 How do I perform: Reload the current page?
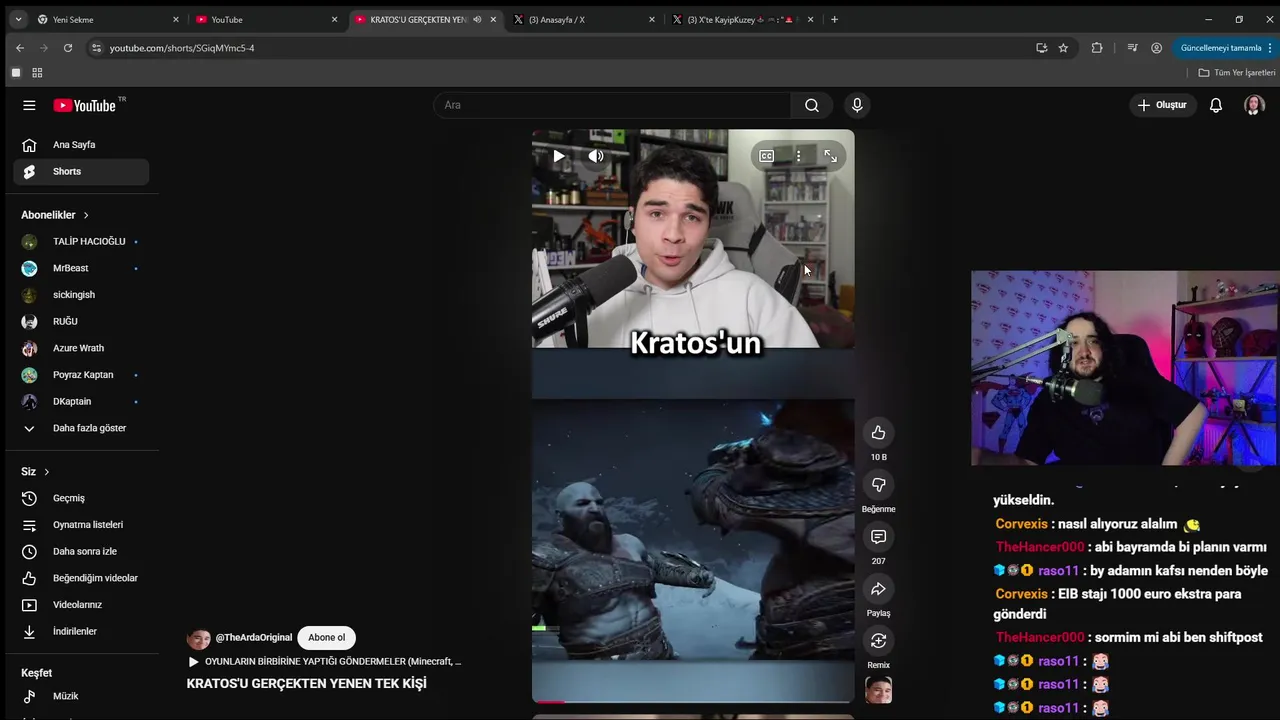(x=68, y=47)
